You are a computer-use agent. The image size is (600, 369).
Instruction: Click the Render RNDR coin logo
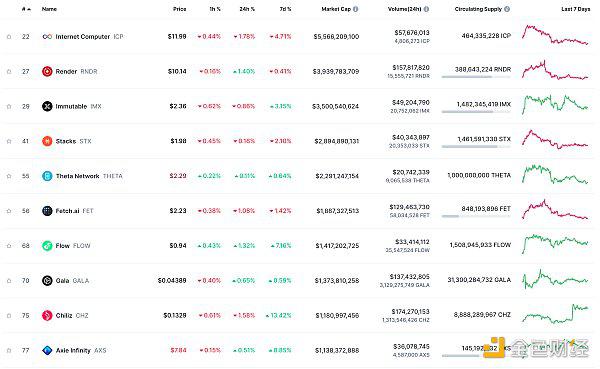47,71
